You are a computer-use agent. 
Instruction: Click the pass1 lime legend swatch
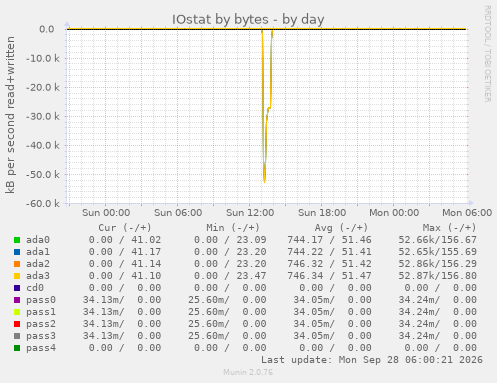17,312
